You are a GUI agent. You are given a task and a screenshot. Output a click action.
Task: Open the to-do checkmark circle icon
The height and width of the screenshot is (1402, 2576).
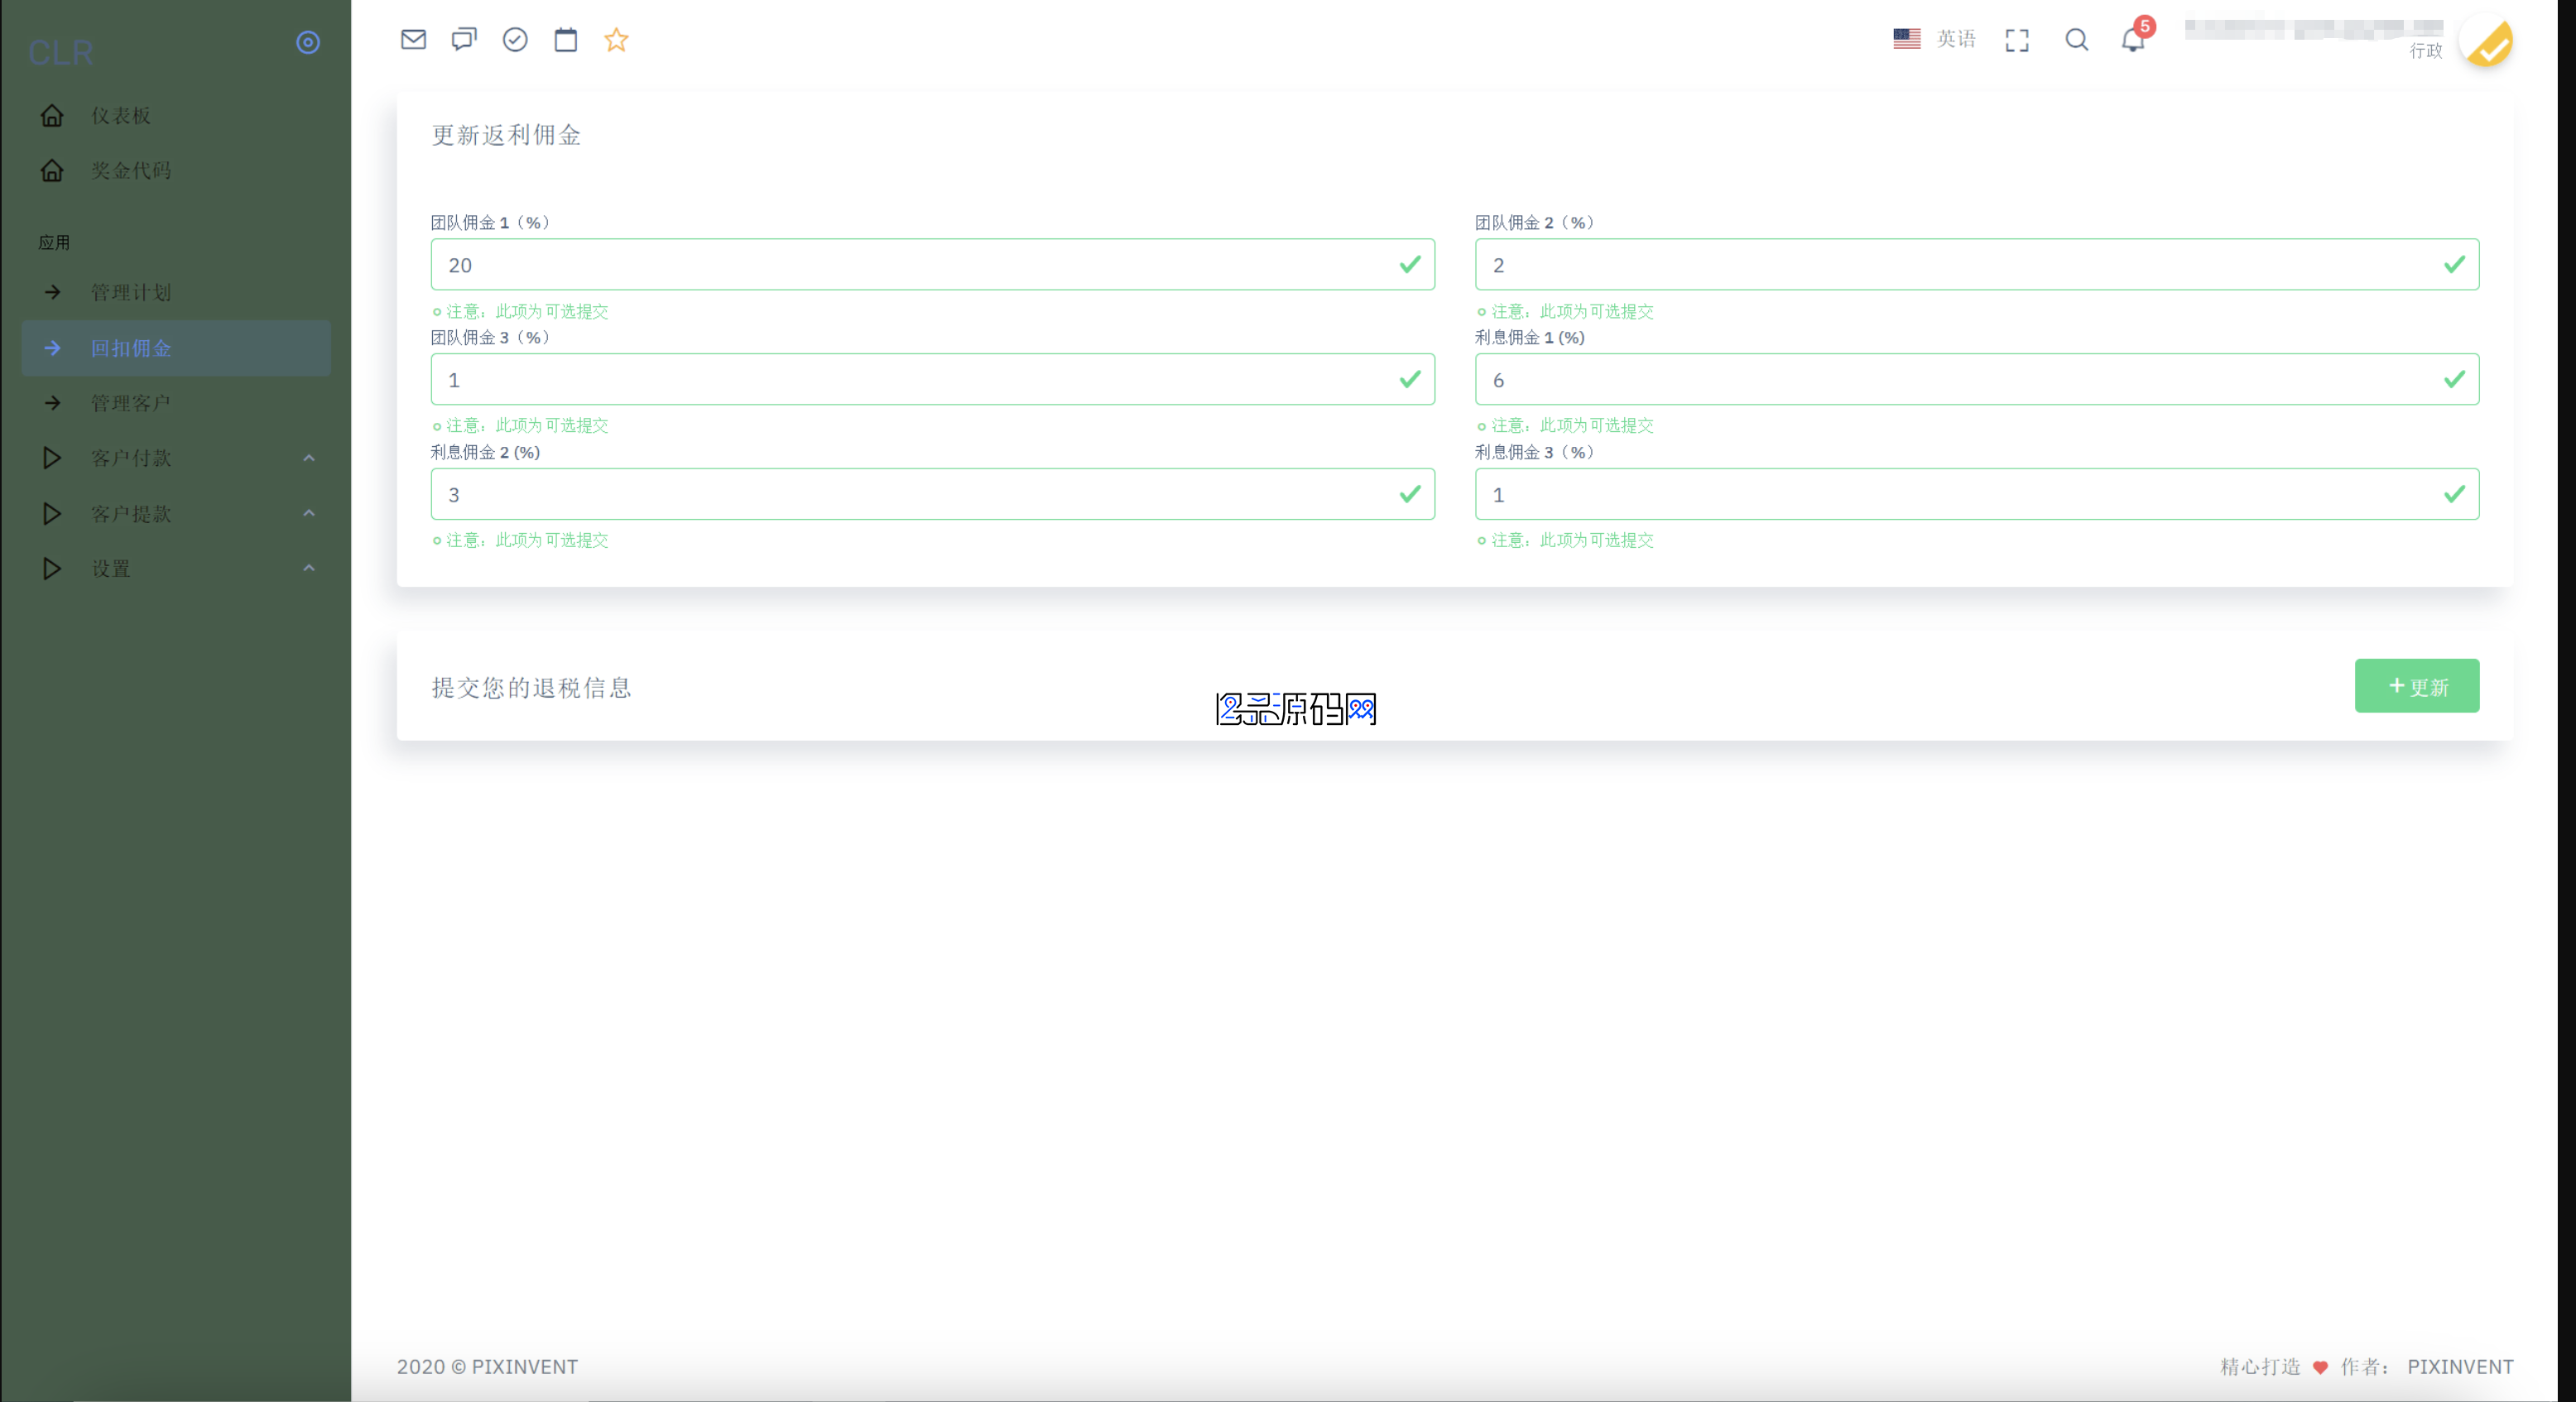tap(515, 39)
